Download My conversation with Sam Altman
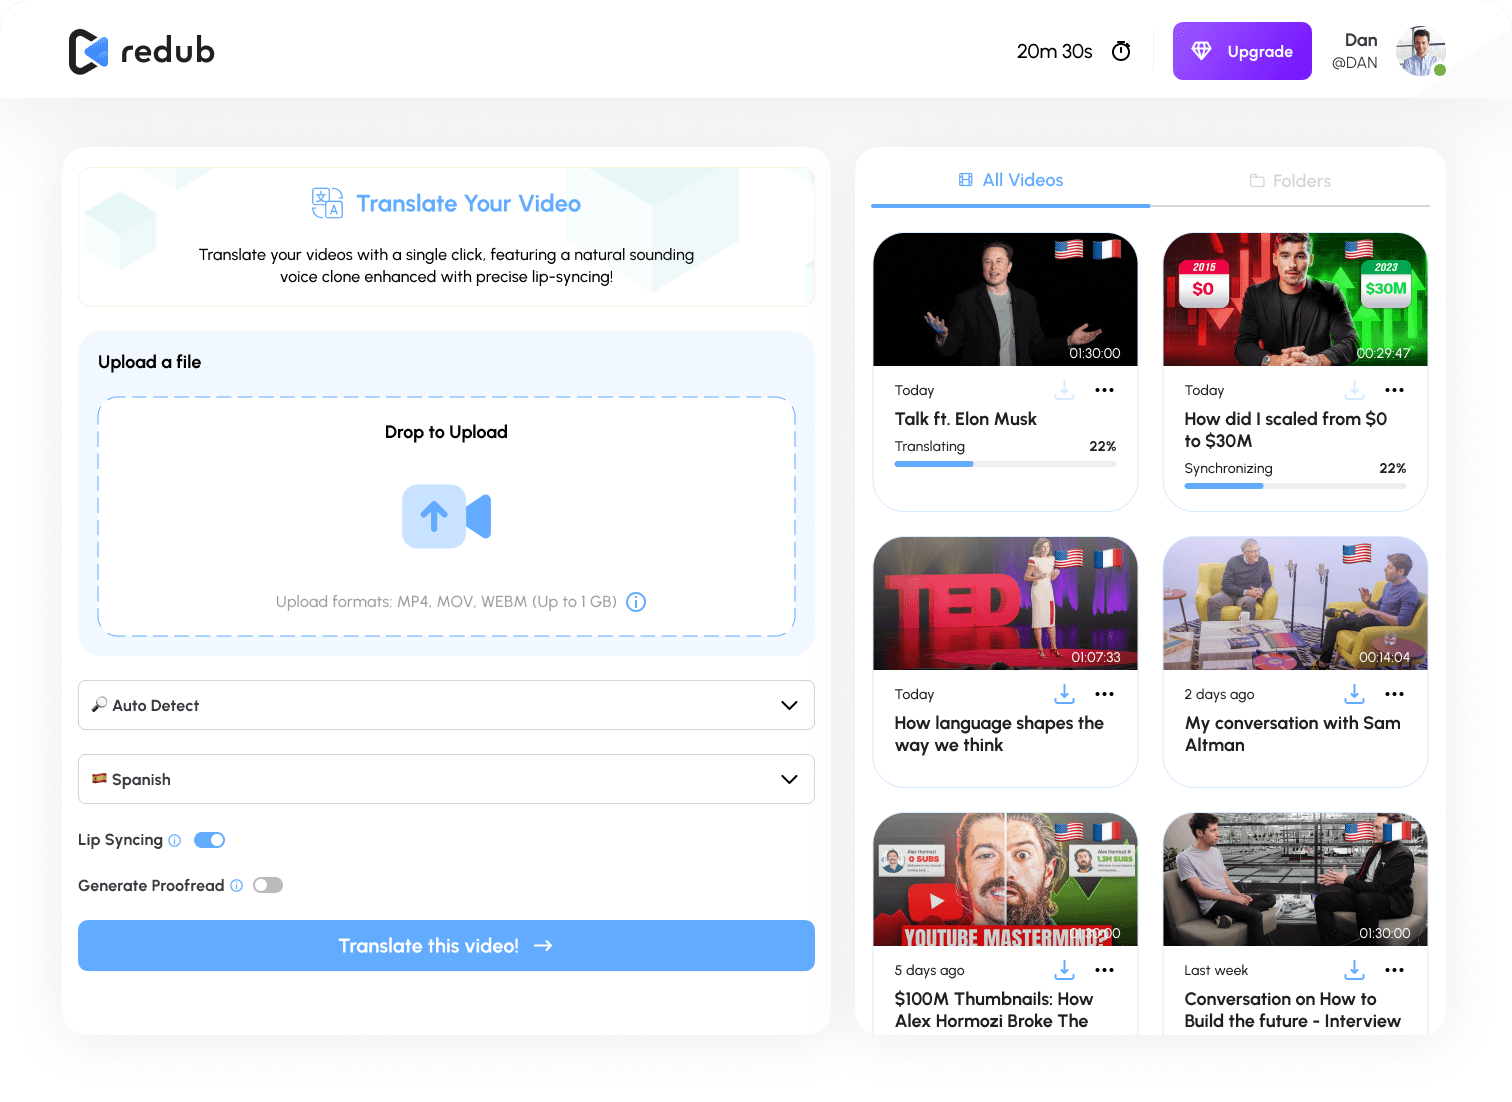The image size is (1512, 1102). click(x=1355, y=694)
